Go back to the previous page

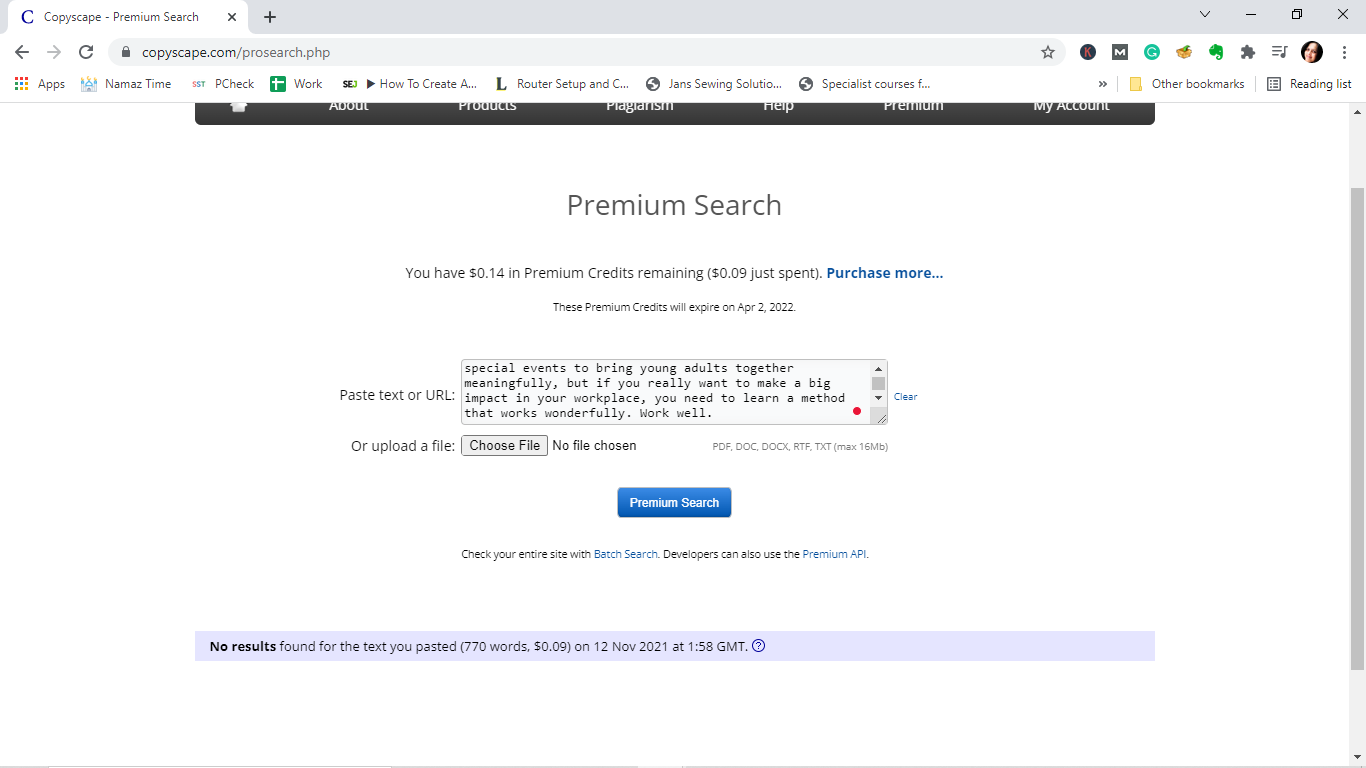click(22, 52)
